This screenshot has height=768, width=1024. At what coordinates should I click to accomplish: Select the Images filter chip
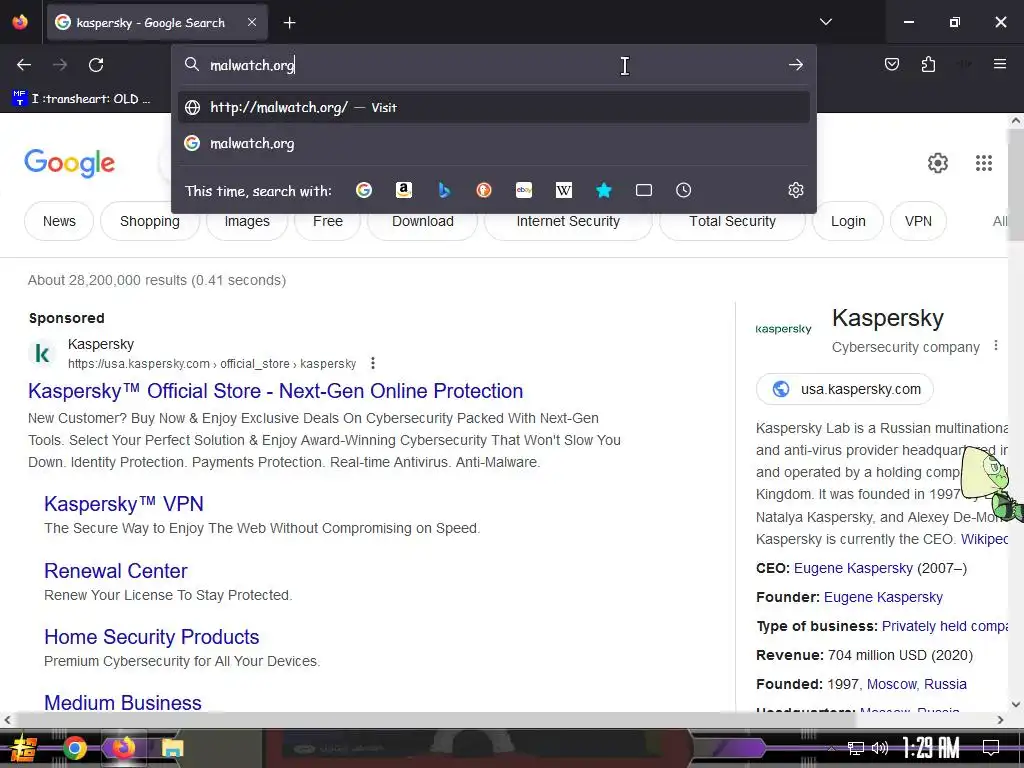pyautogui.click(x=247, y=221)
